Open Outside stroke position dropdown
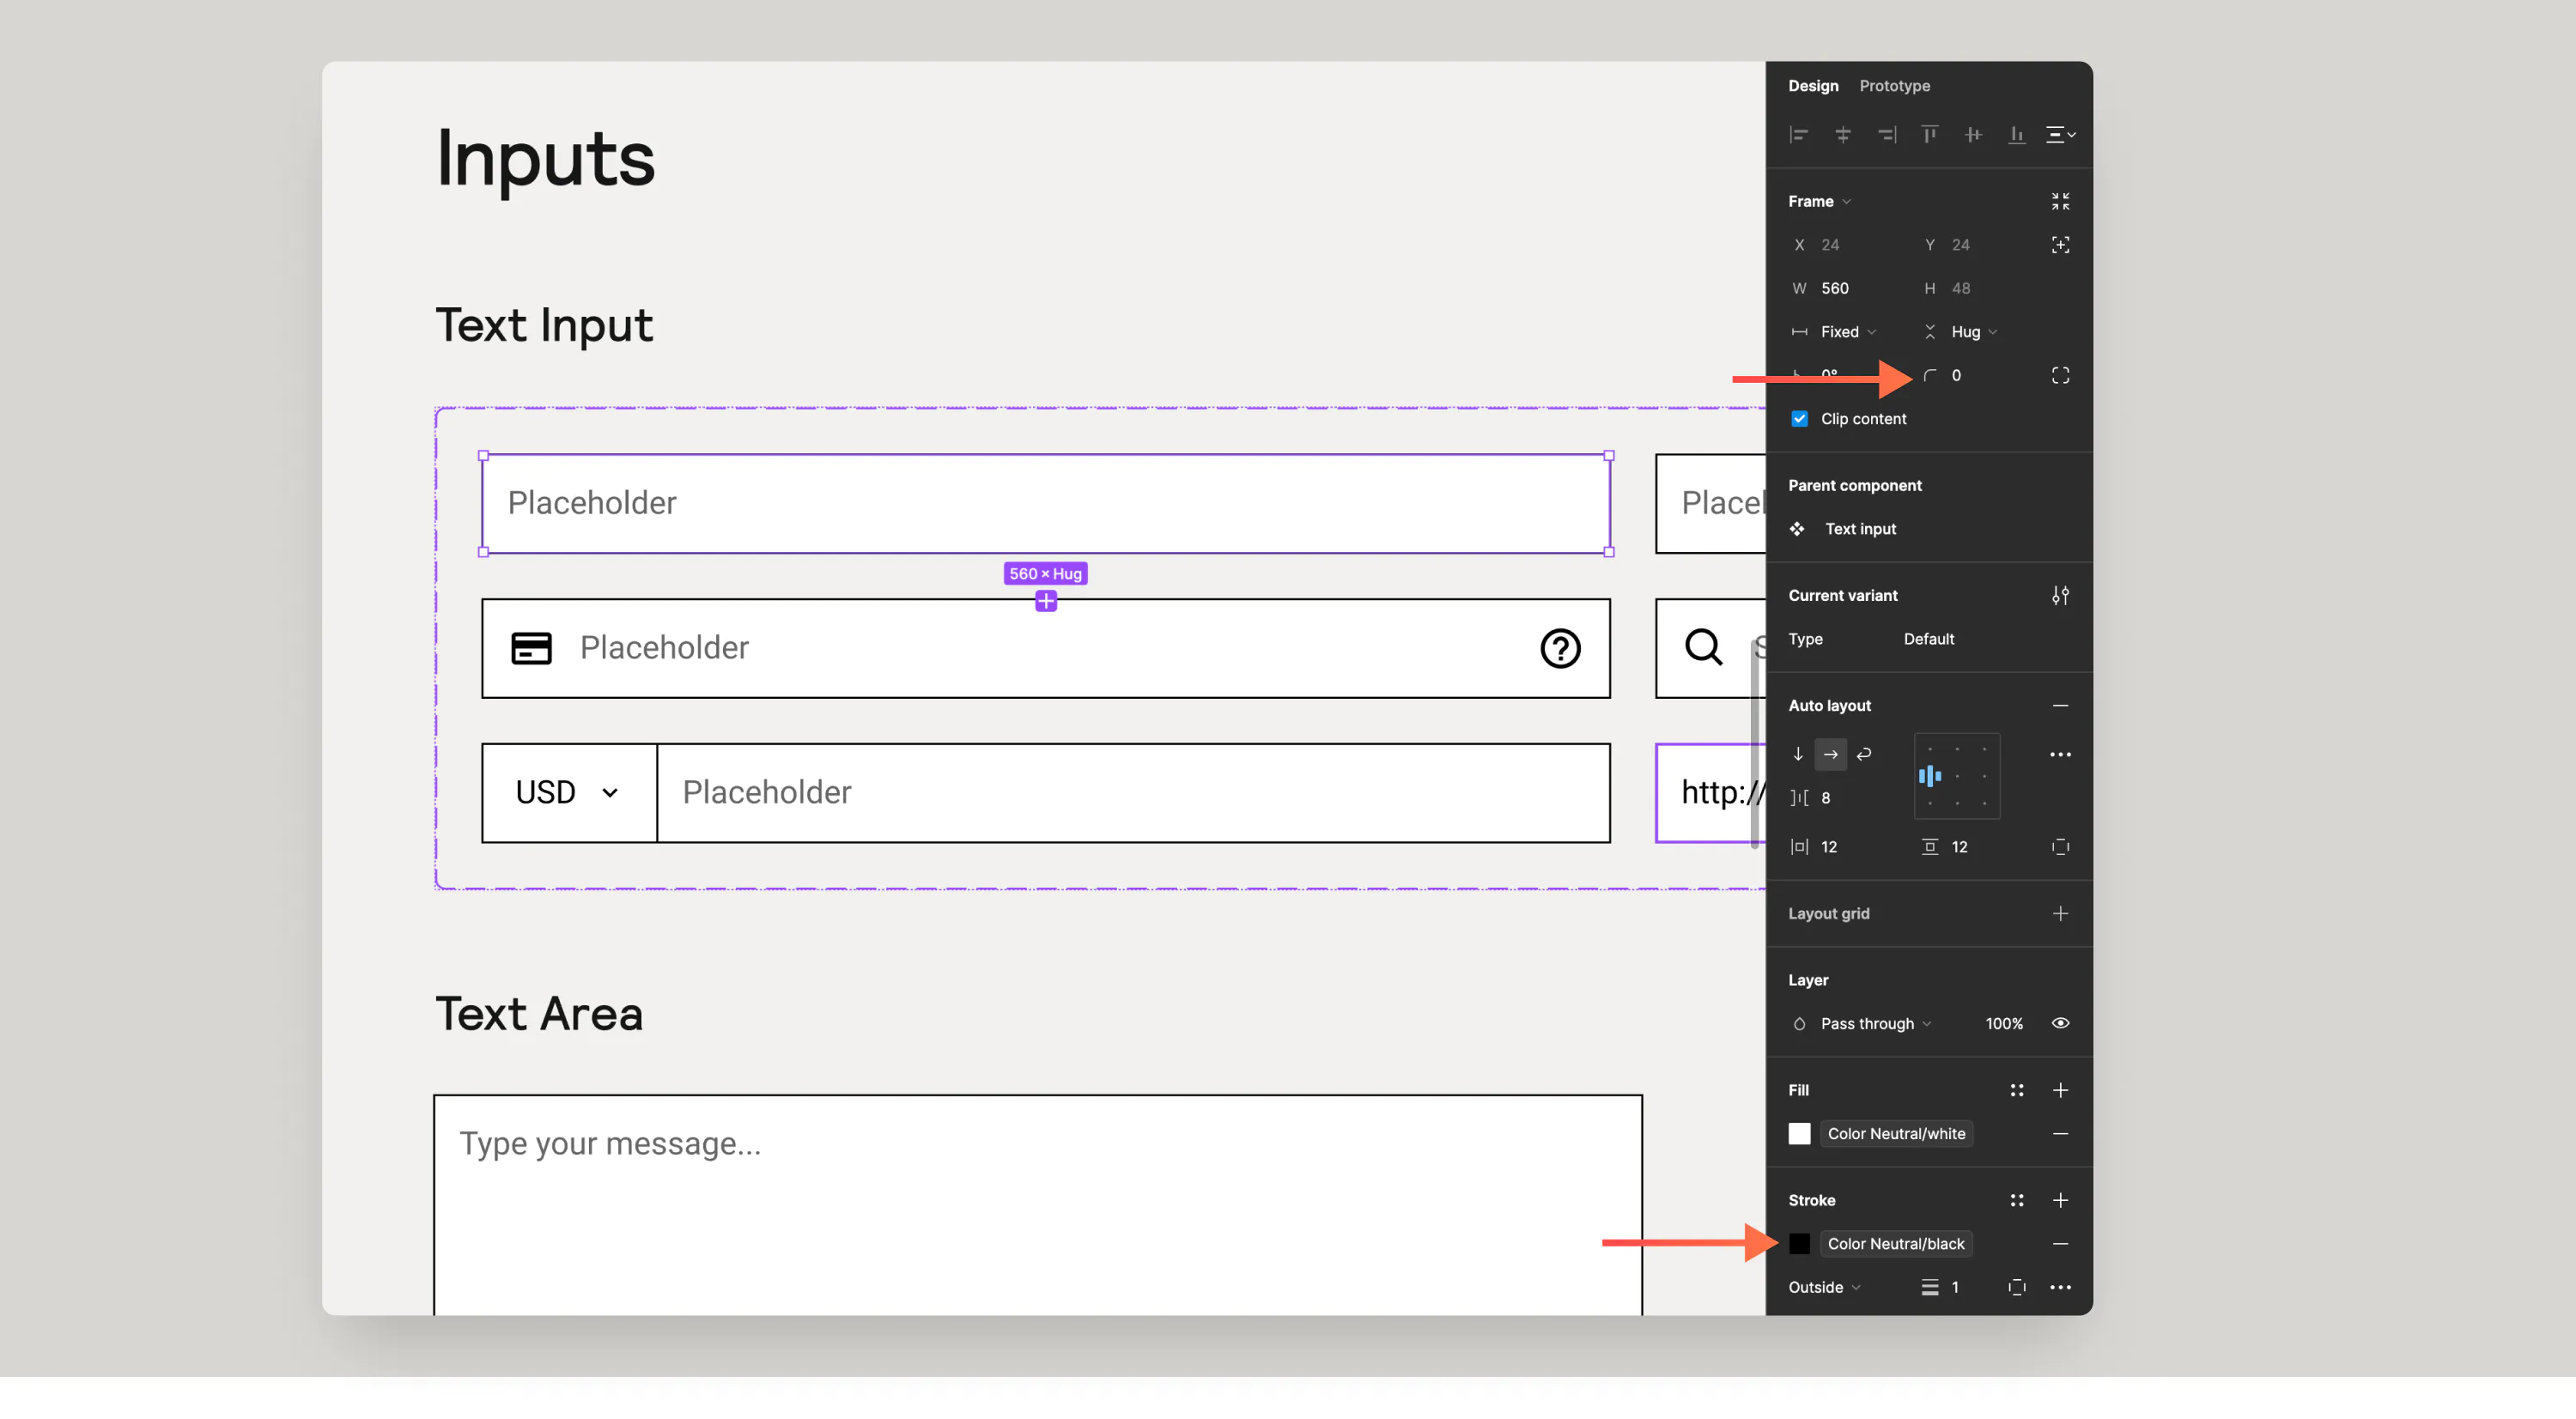 click(x=1824, y=1287)
